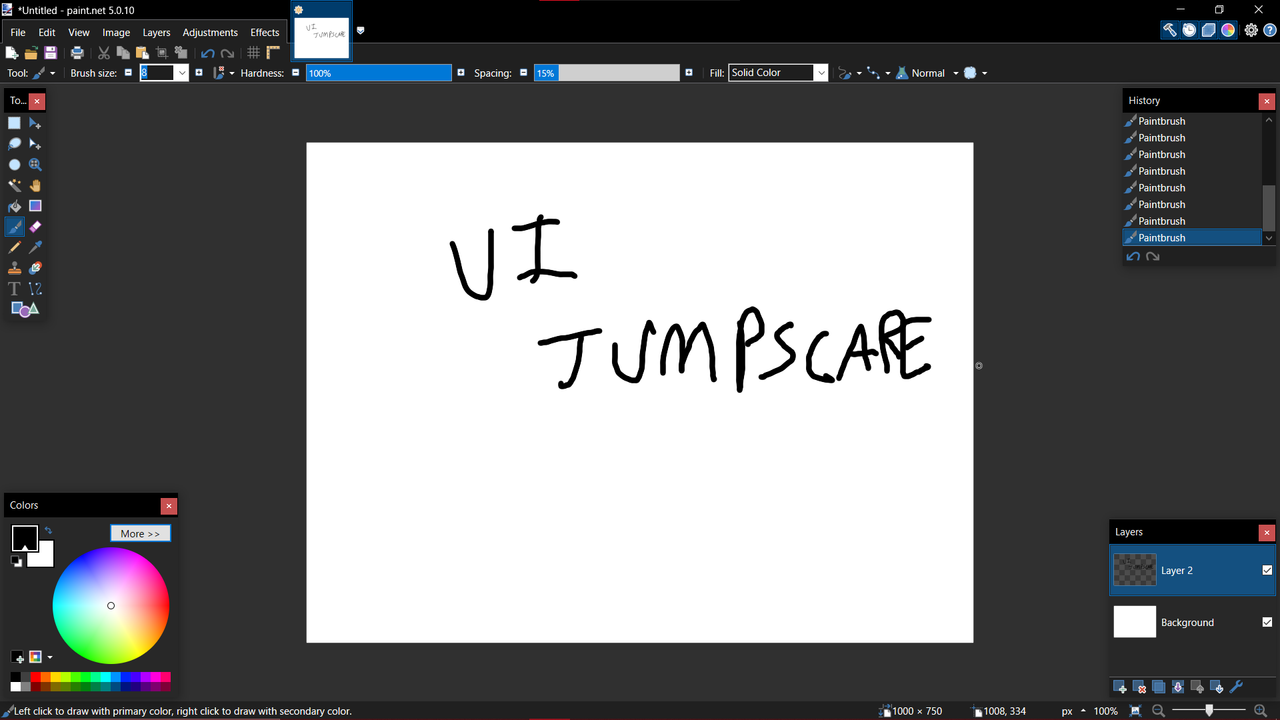Open the Layers menu
This screenshot has width=1280, height=720.
[156, 32]
